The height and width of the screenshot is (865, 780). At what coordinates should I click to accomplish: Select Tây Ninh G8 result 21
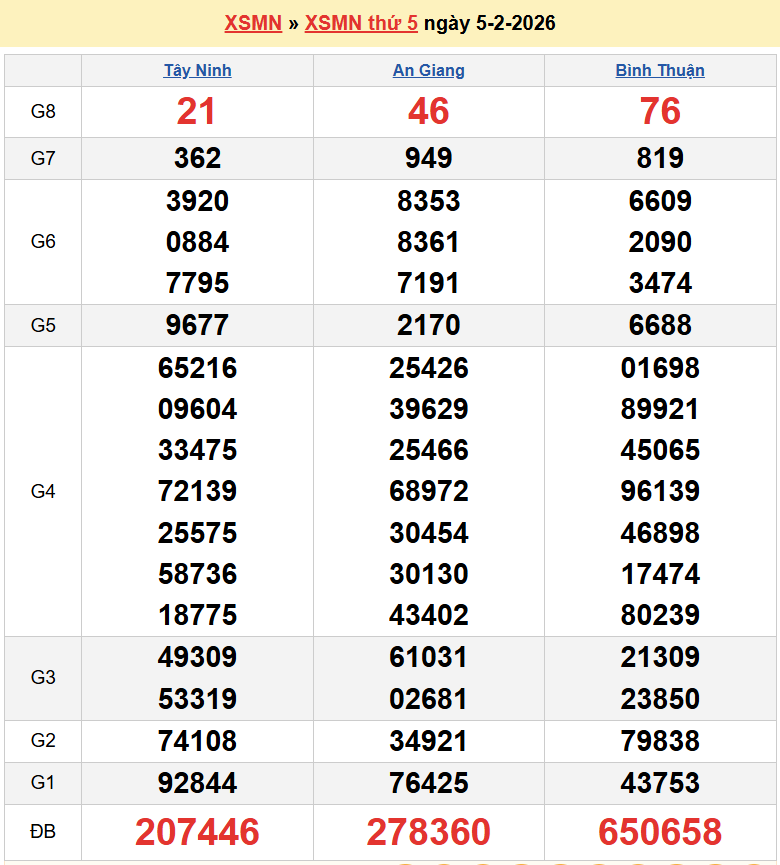click(x=197, y=112)
